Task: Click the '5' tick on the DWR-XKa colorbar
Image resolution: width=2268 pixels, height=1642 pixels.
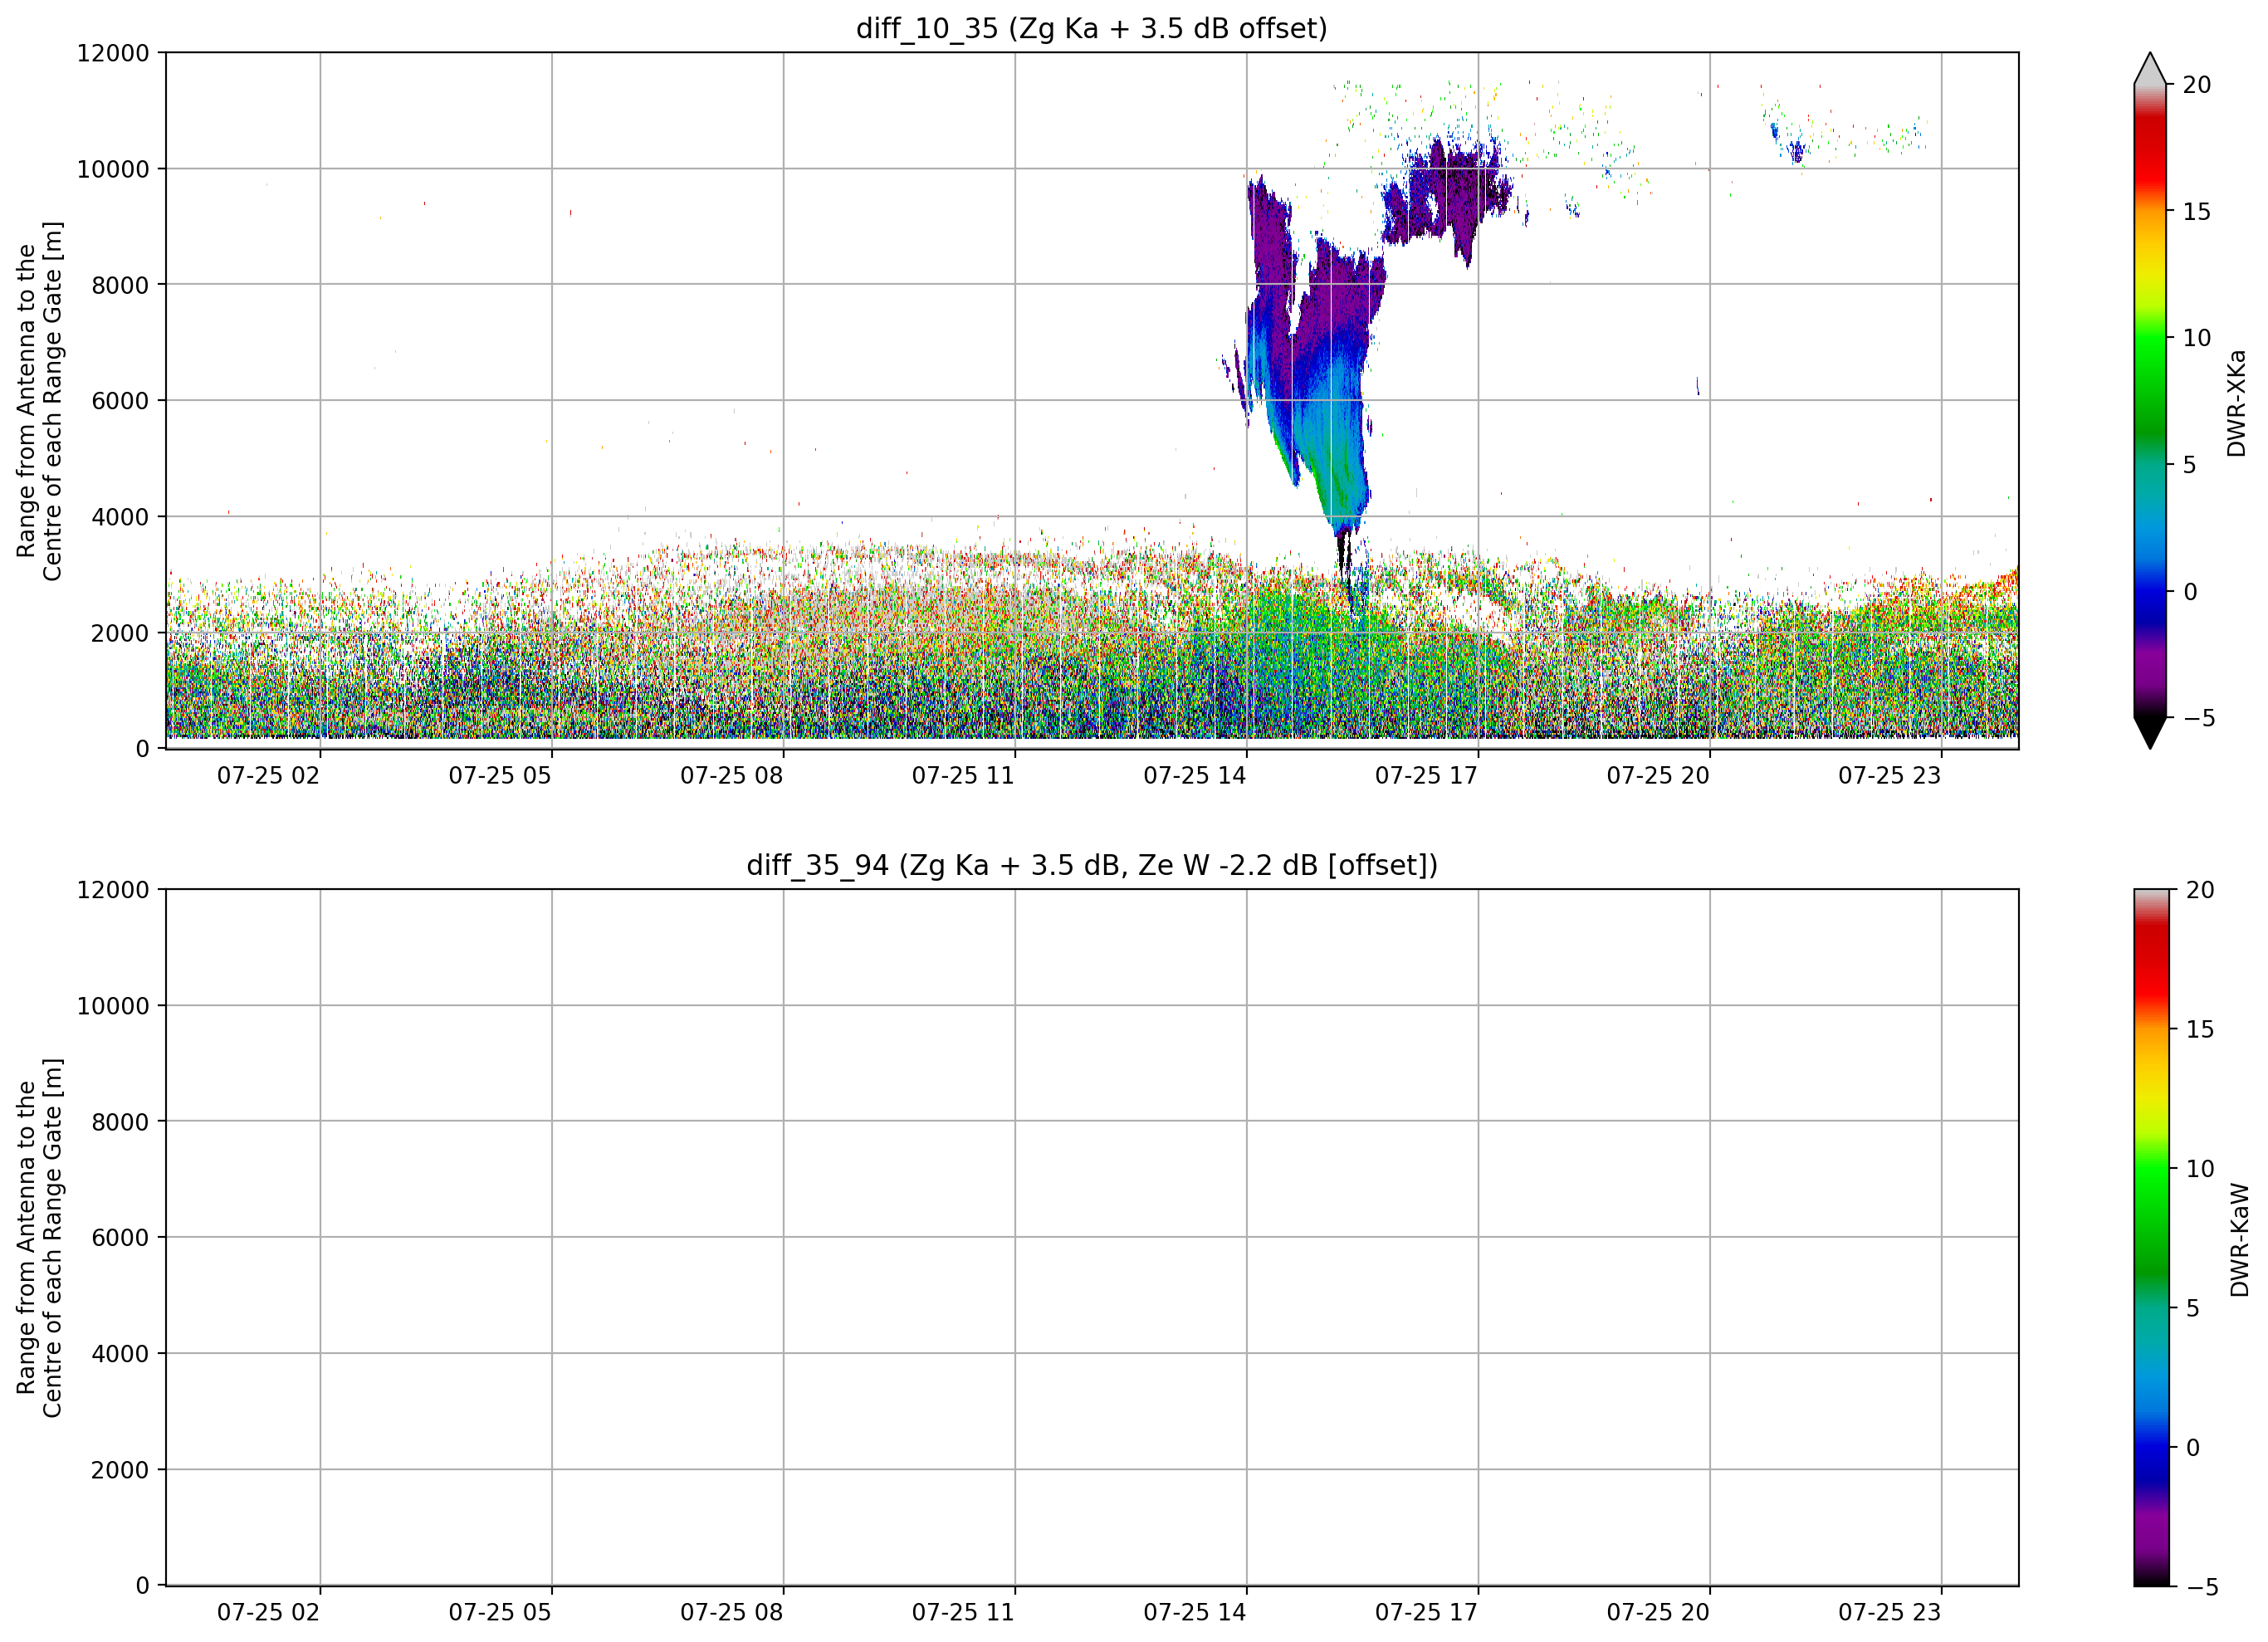Action: tap(2189, 465)
